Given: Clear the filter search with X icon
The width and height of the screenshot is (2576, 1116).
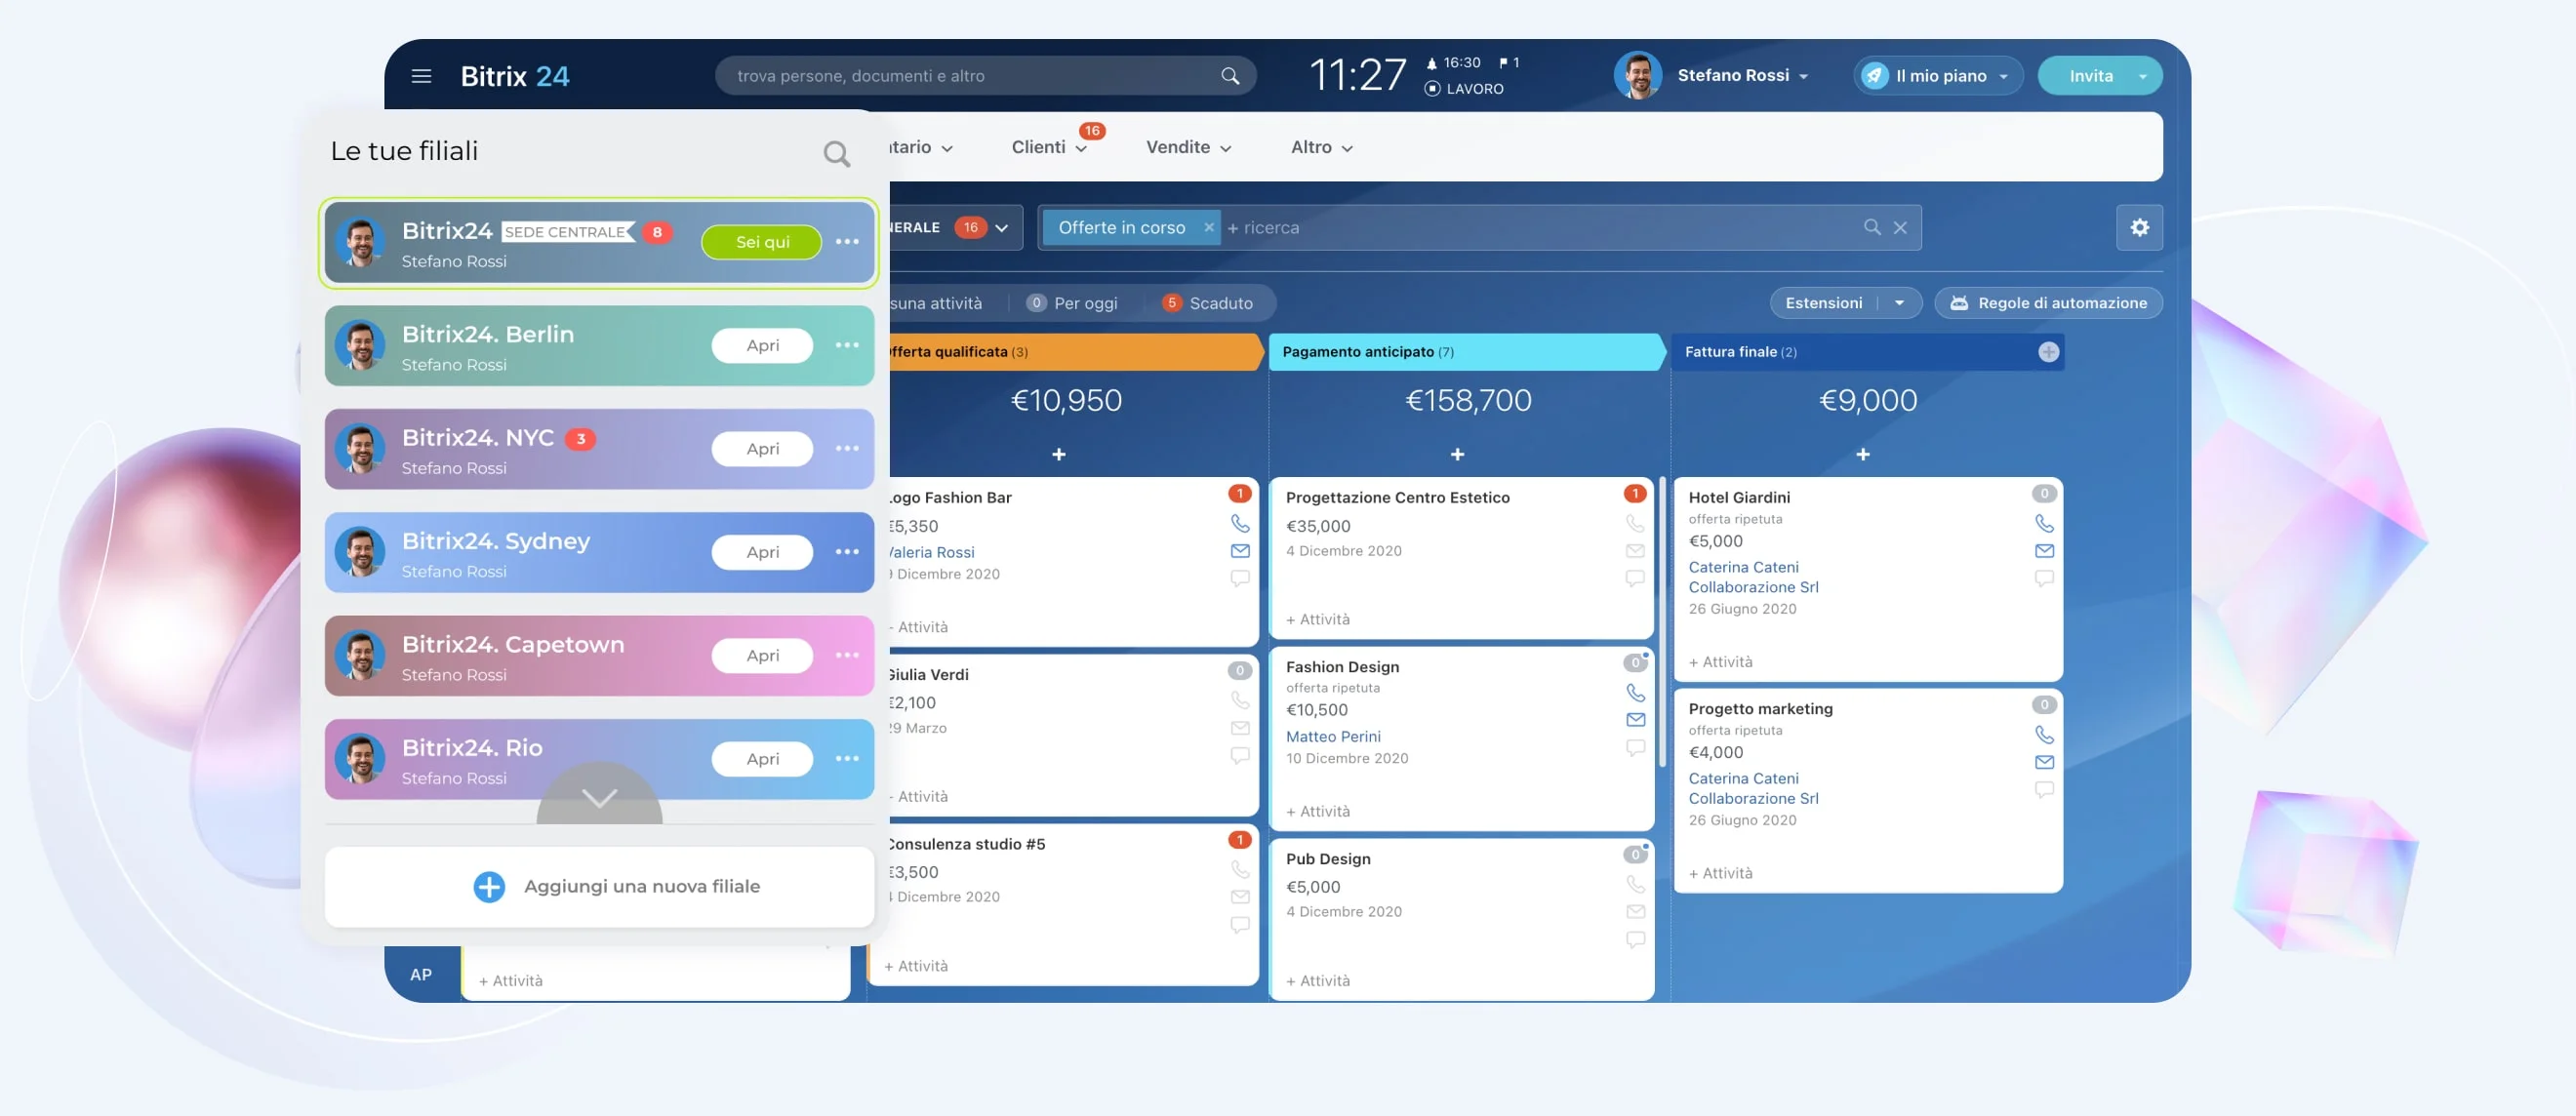Looking at the screenshot, I should tap(1900, 228).
